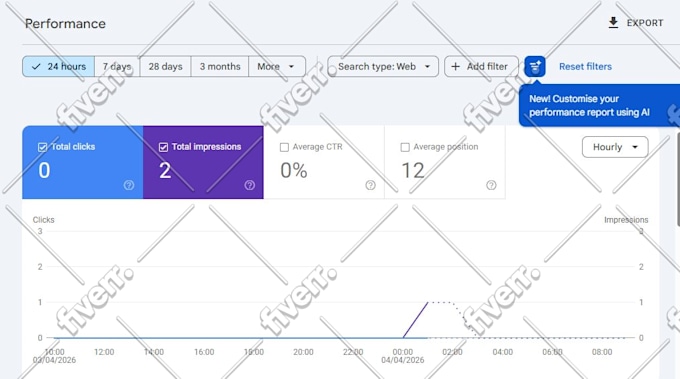The height and width of the screenshot is (379, 680).
Task: Open help icon on Total impressions card
Action: coord(249,185)
